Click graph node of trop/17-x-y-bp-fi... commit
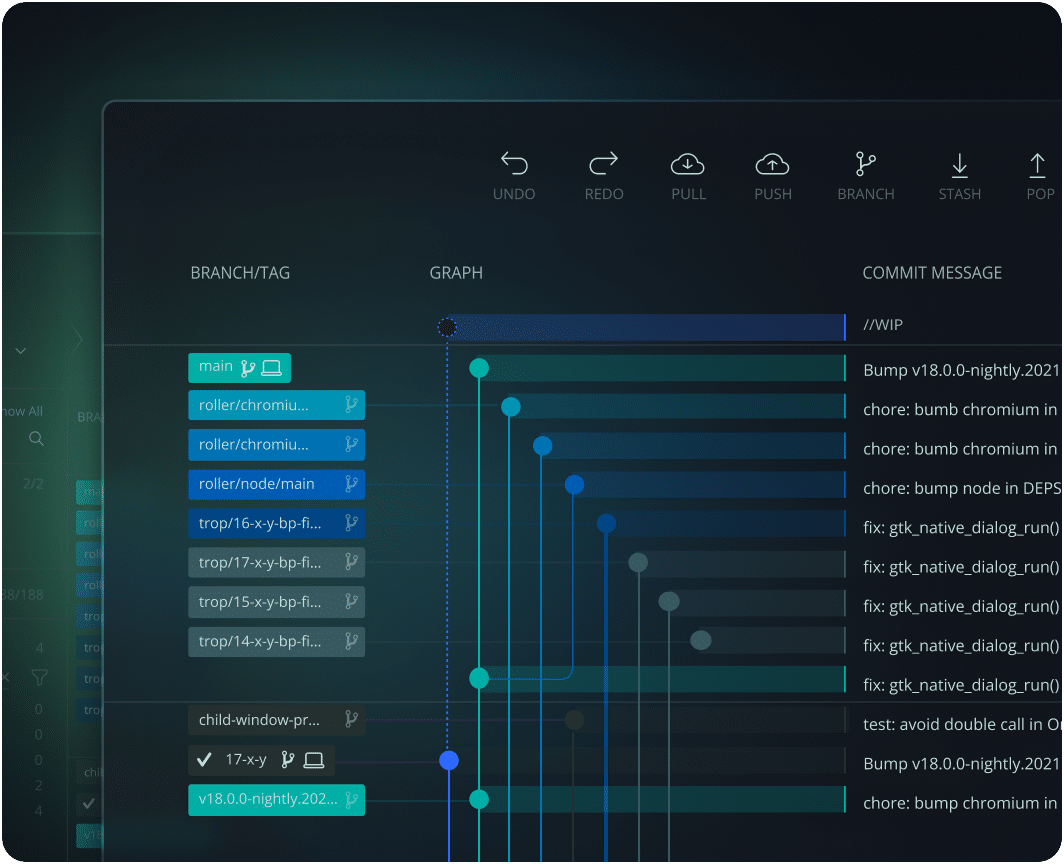Screen dimensions: 1064x864 [638, 562]
